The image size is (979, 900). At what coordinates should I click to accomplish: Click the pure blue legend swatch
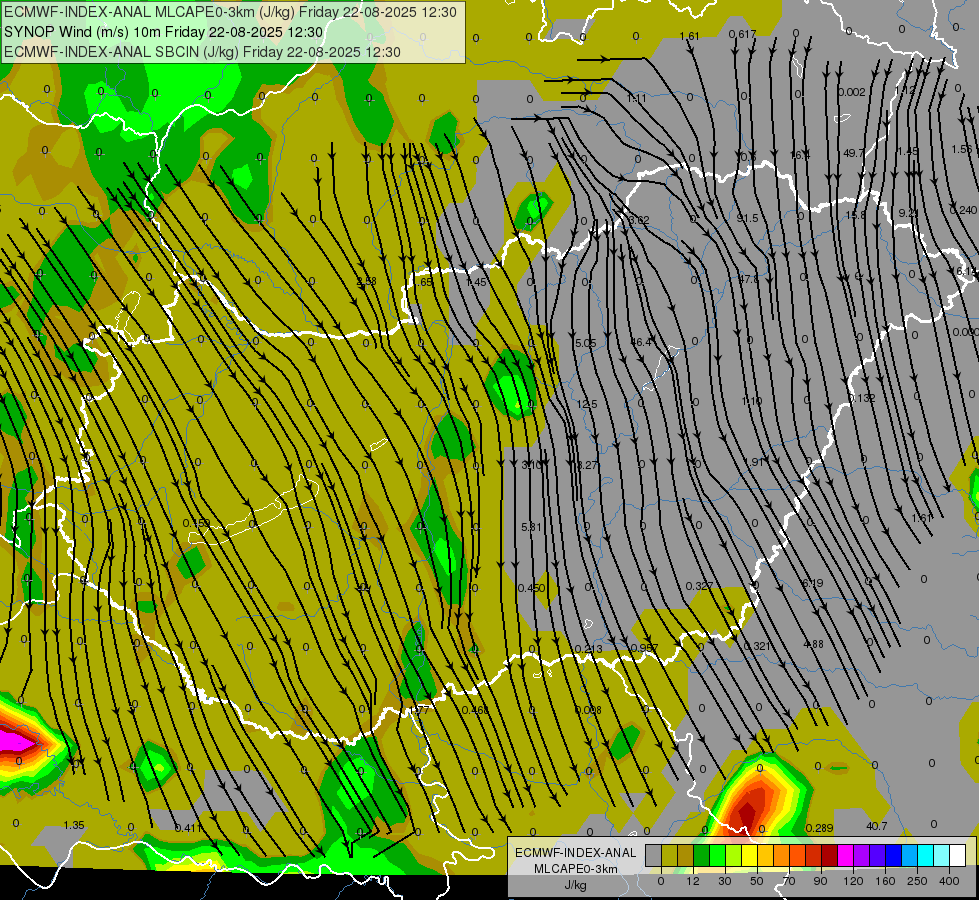click(893, 855)
